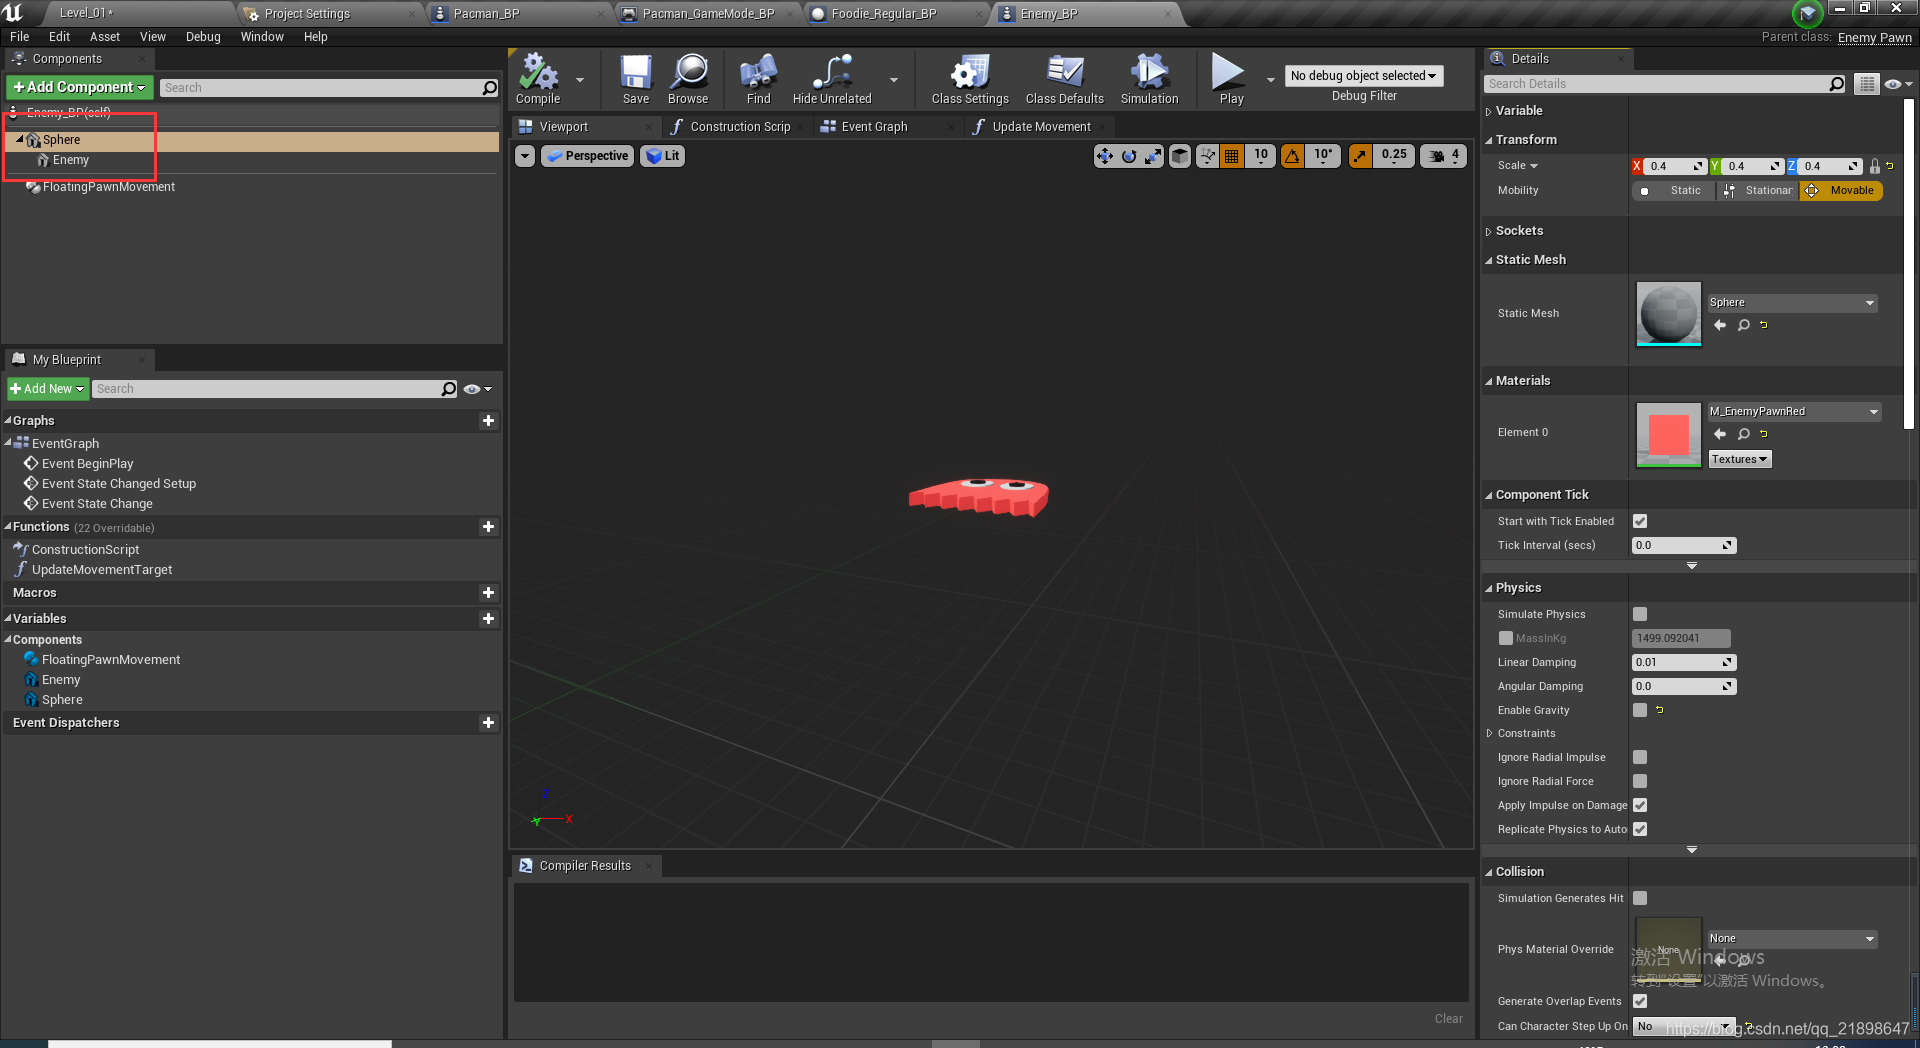This screenshot has width=1920, height=1048.
Task: Lock the scale ratio
Action: (x=1875, y=166)
